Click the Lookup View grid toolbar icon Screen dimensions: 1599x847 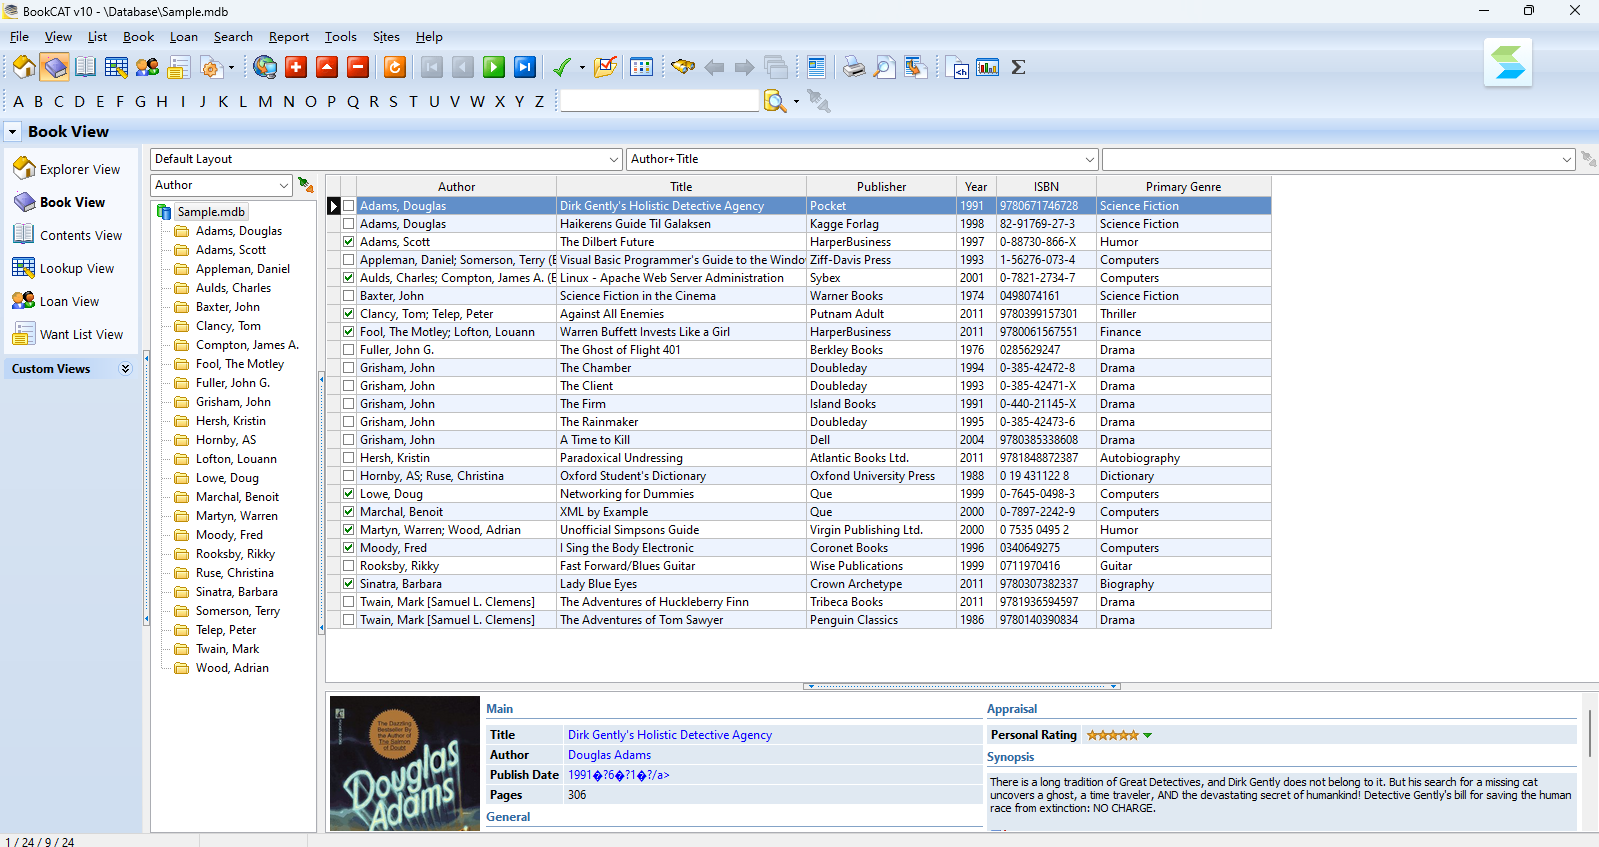coord(117,67)
